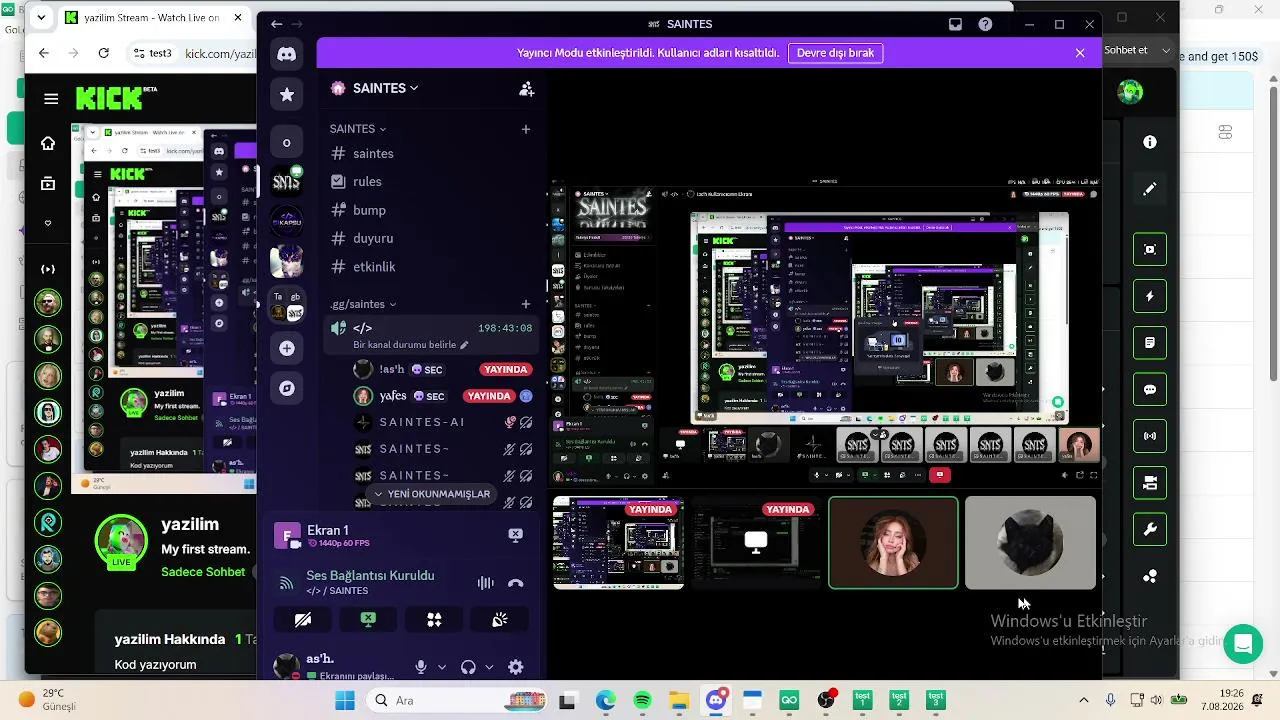Screen dimensions: 1280x720
Task: Open Spotify from the taskbar
Action: click(x=642, y=700)
